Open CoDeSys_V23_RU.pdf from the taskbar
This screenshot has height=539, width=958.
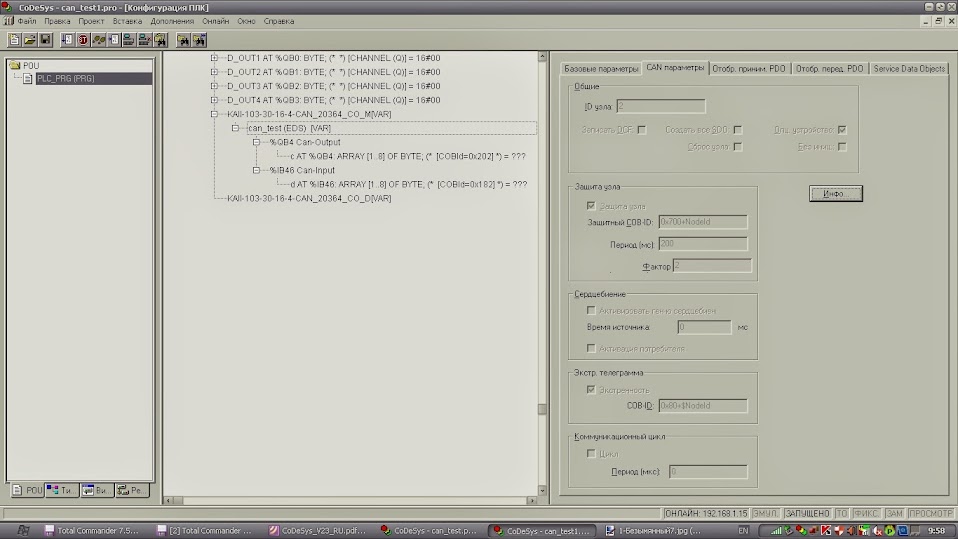(318, 530)
